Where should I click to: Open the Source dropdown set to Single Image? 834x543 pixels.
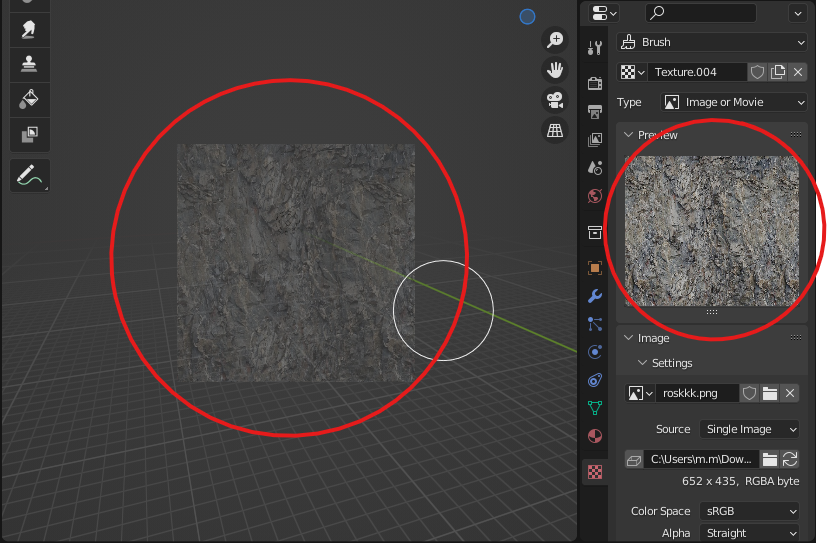[x=749, y=429]
